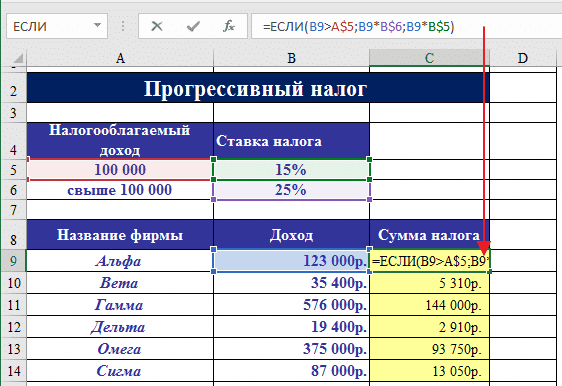
Task: Select row 3 header
Action: tap(13, 113)
